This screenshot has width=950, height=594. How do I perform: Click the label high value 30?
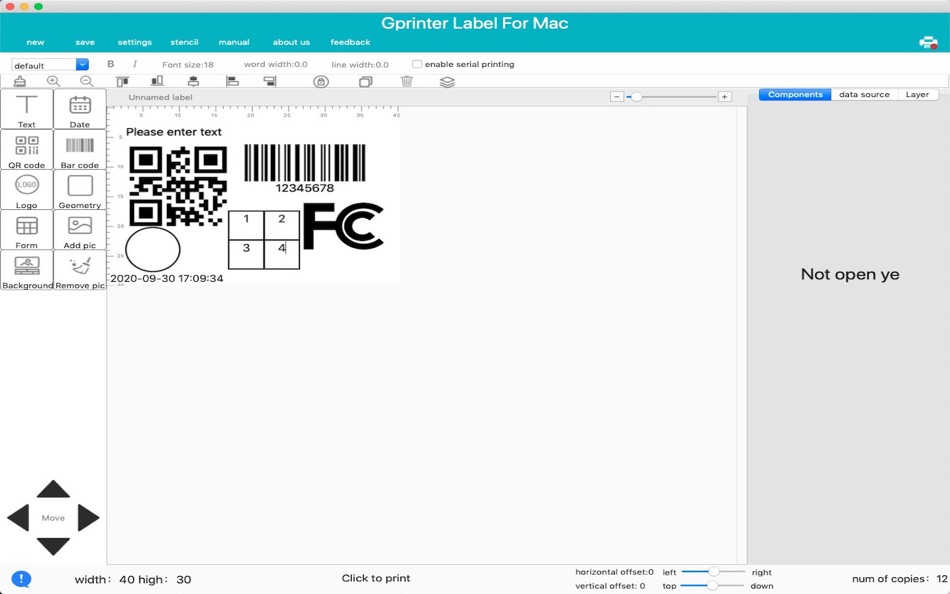184,579
